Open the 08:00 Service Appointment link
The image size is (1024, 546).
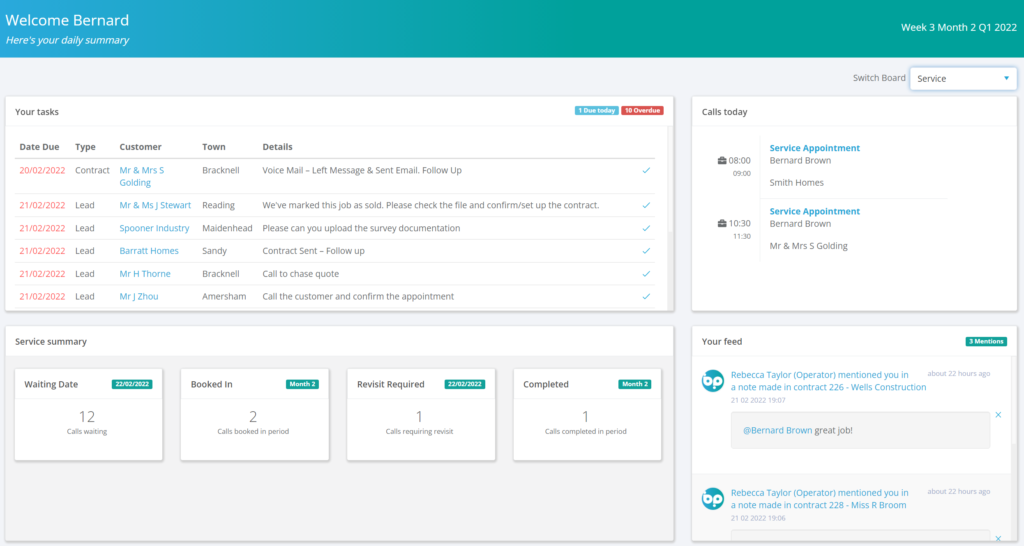click(814, 148)
